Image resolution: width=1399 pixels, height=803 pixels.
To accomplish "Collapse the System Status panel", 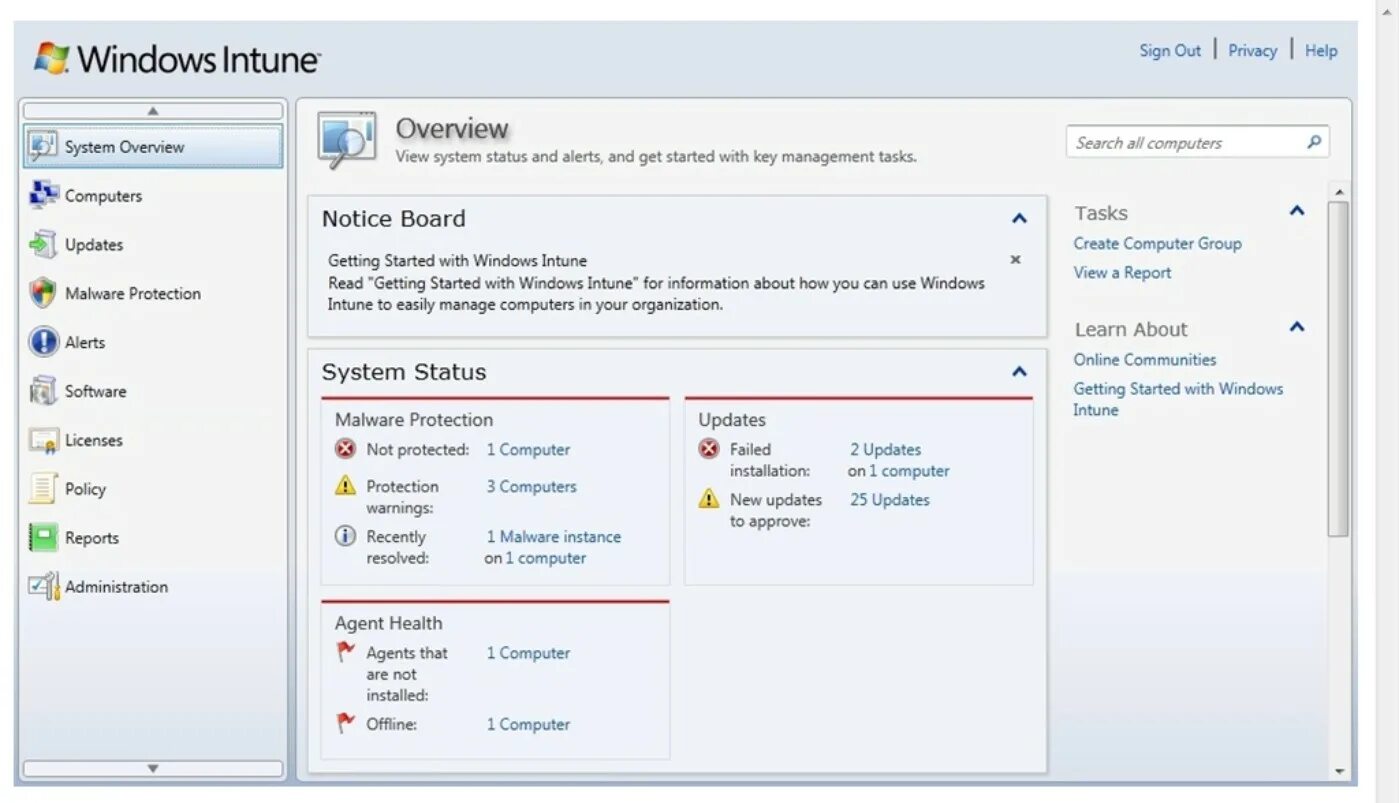I will 1019,371.
